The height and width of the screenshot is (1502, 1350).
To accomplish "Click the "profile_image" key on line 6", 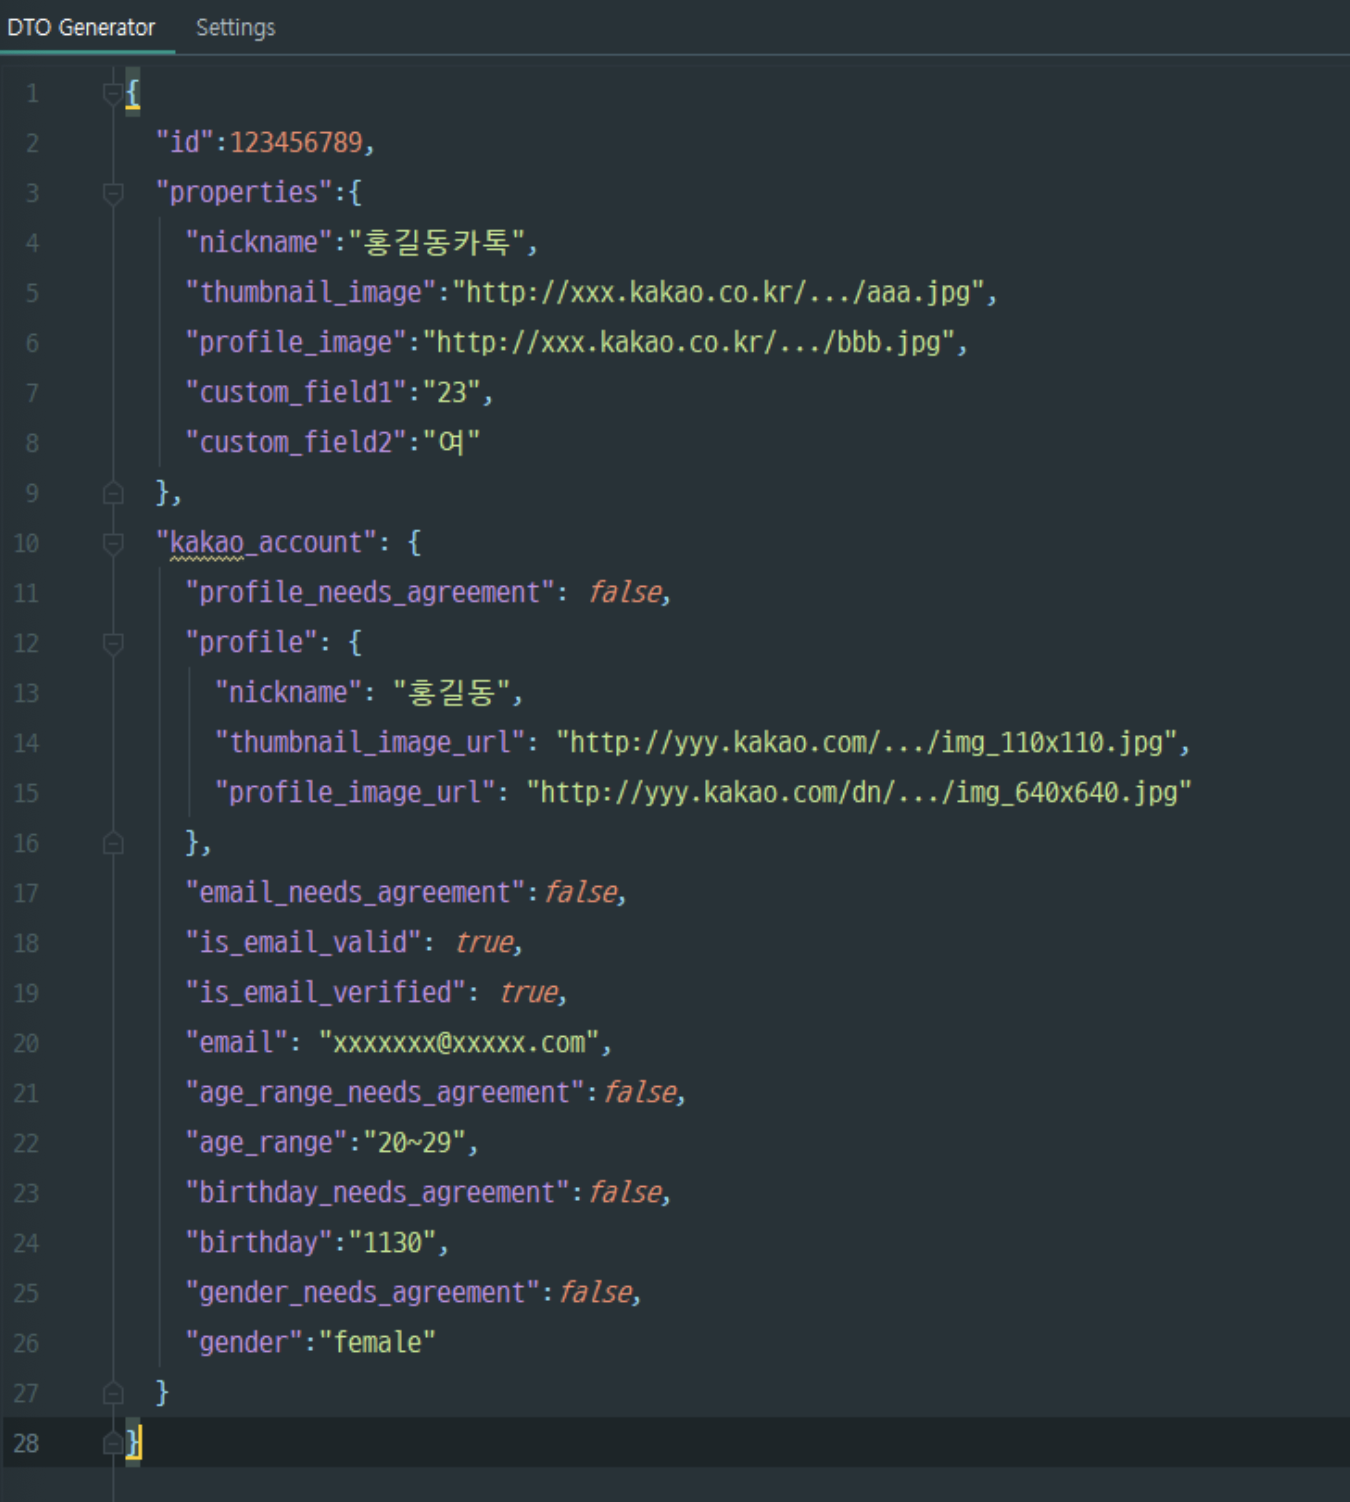I will click(x=296, y=343).
